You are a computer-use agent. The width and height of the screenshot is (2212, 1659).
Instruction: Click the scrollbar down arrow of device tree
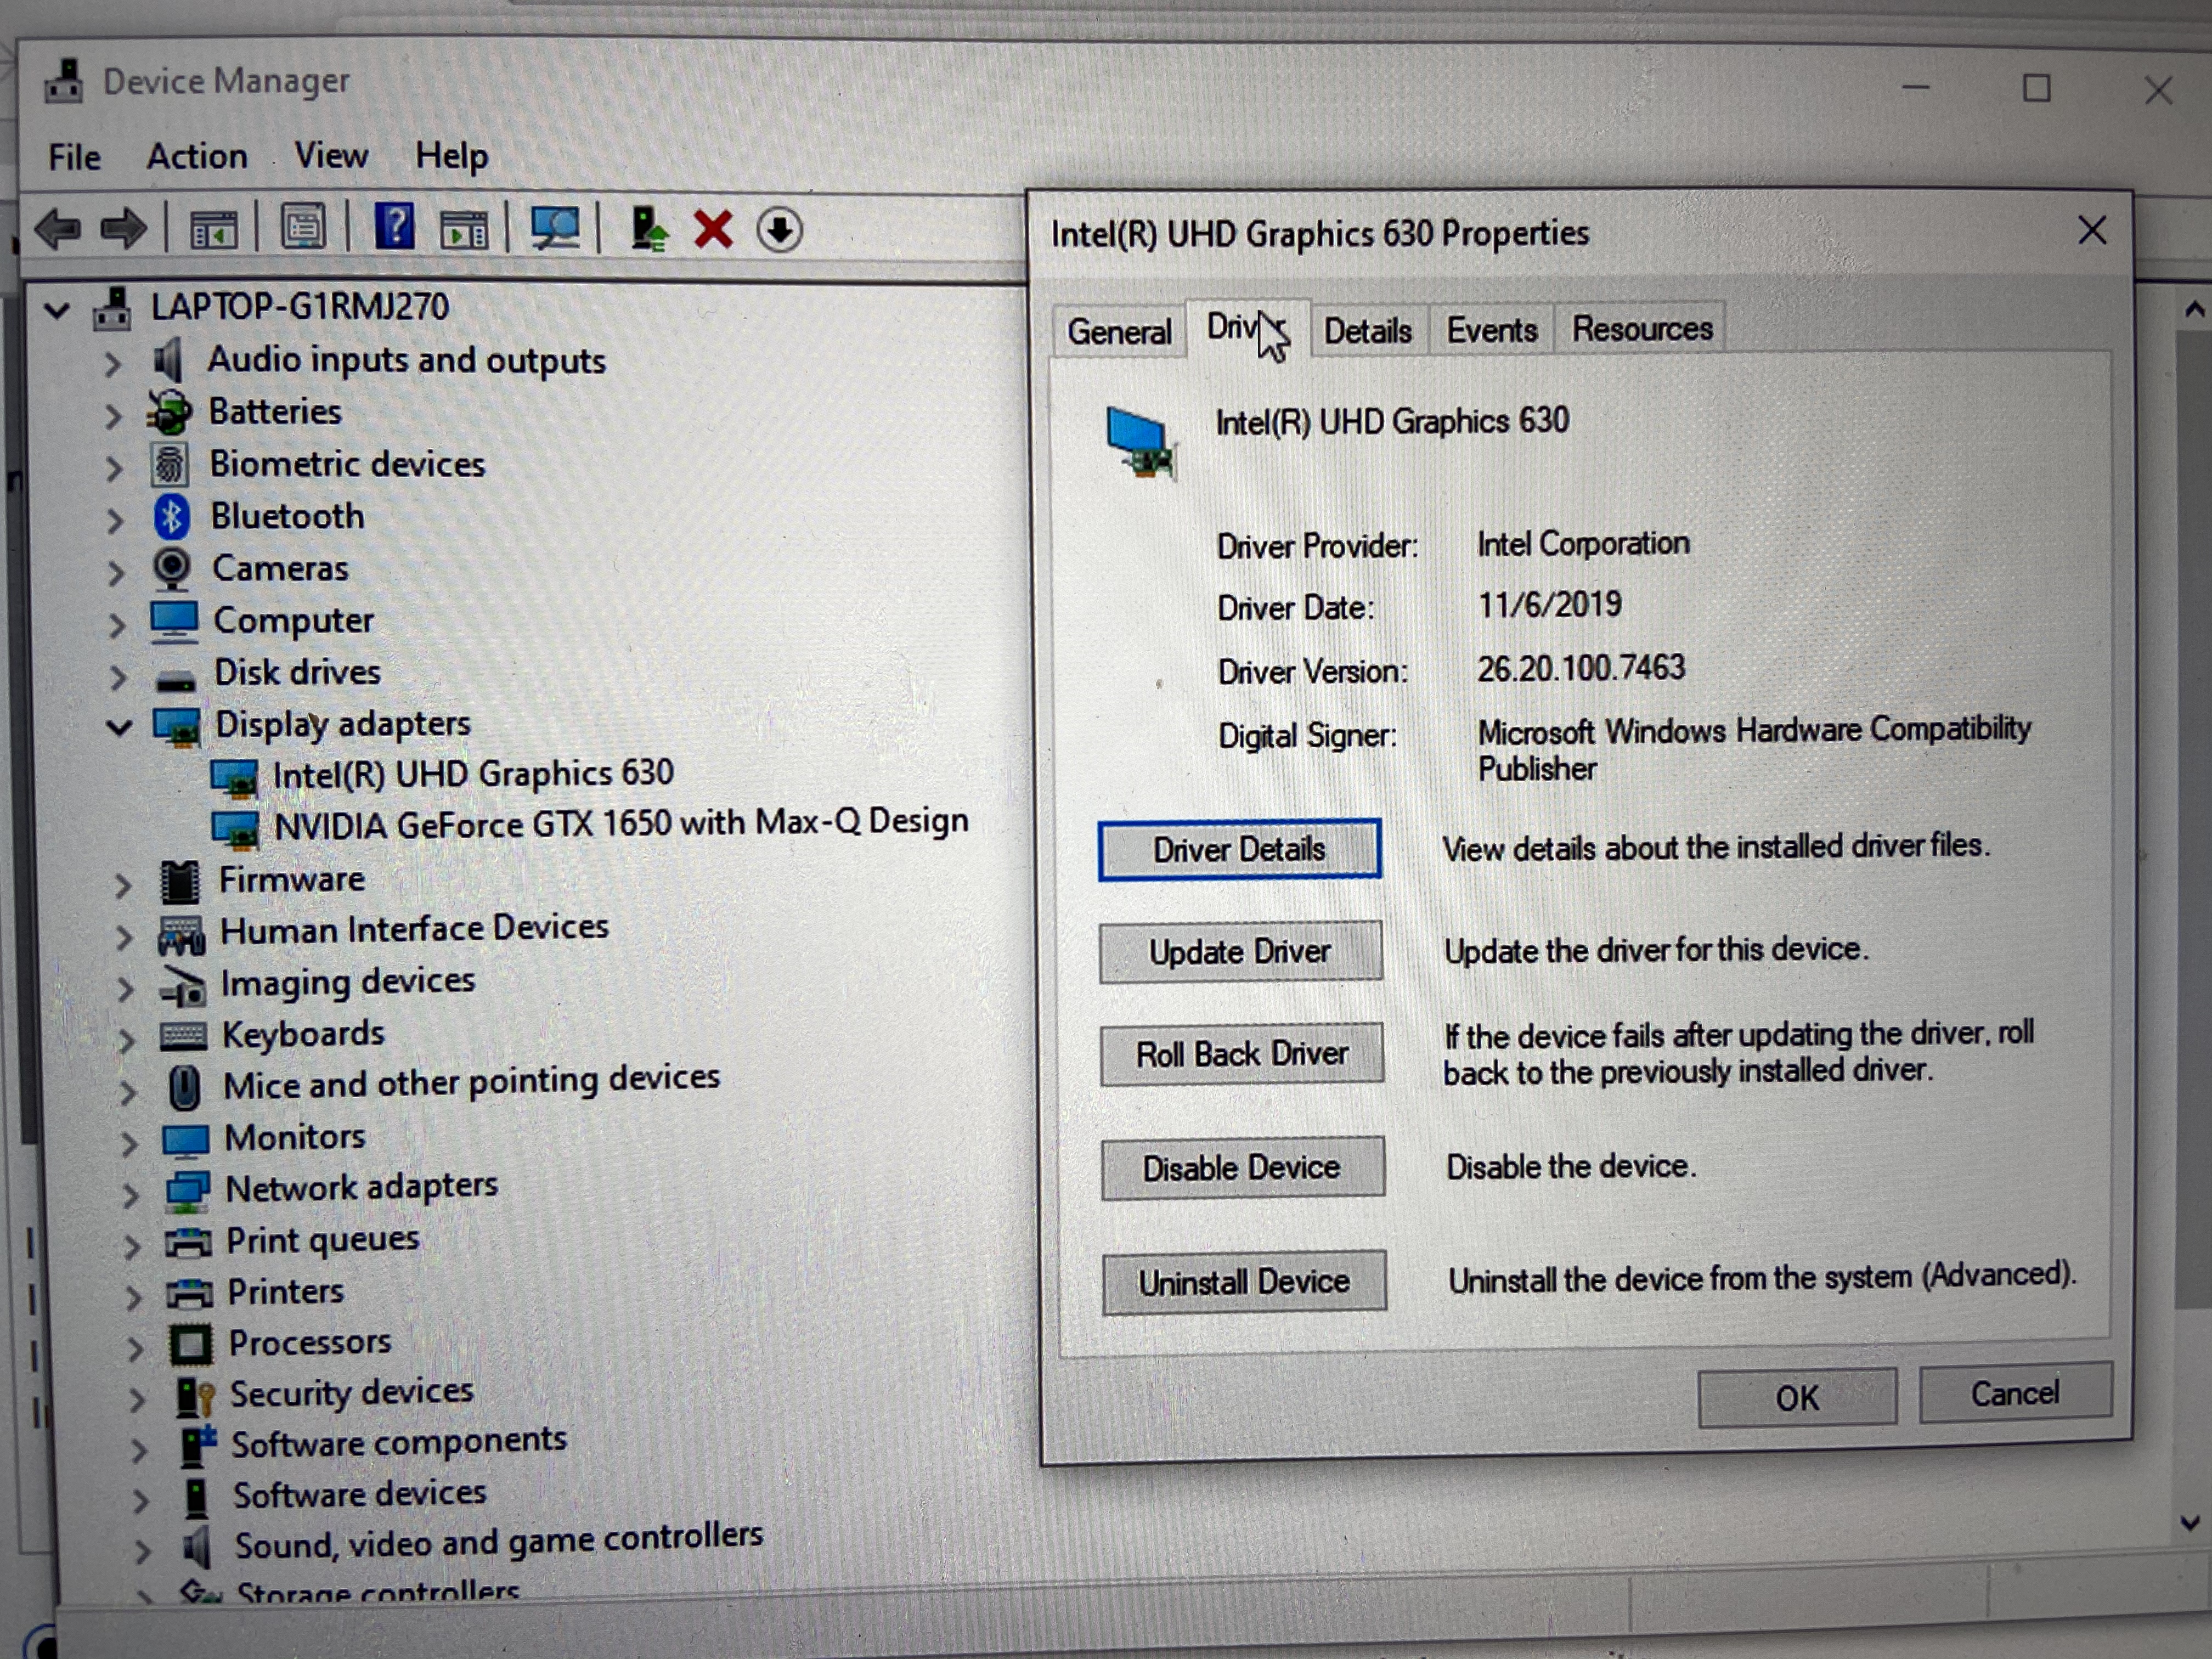[2190, 1523]
